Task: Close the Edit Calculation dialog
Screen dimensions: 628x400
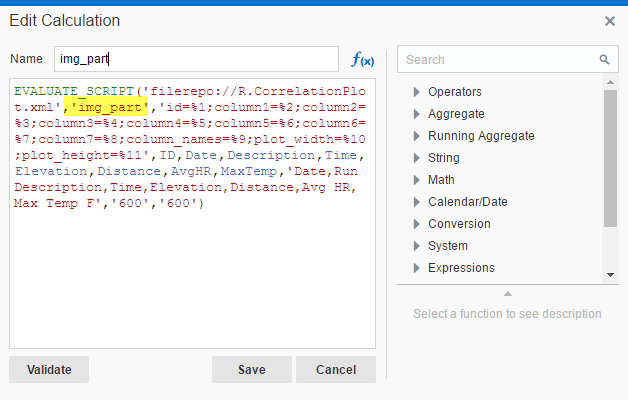Action: click(610, 20)
